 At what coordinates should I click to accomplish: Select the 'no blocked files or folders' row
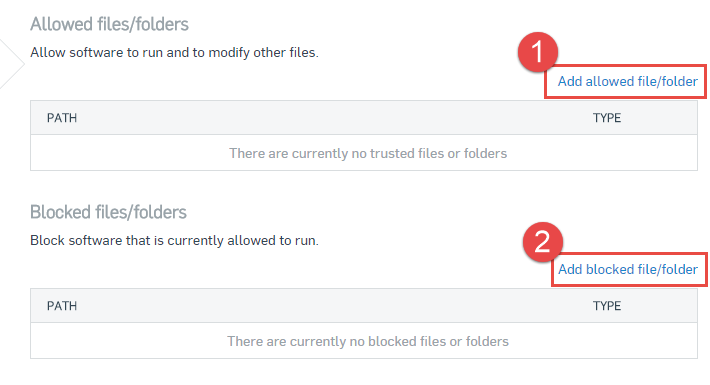tap(364, 341)
